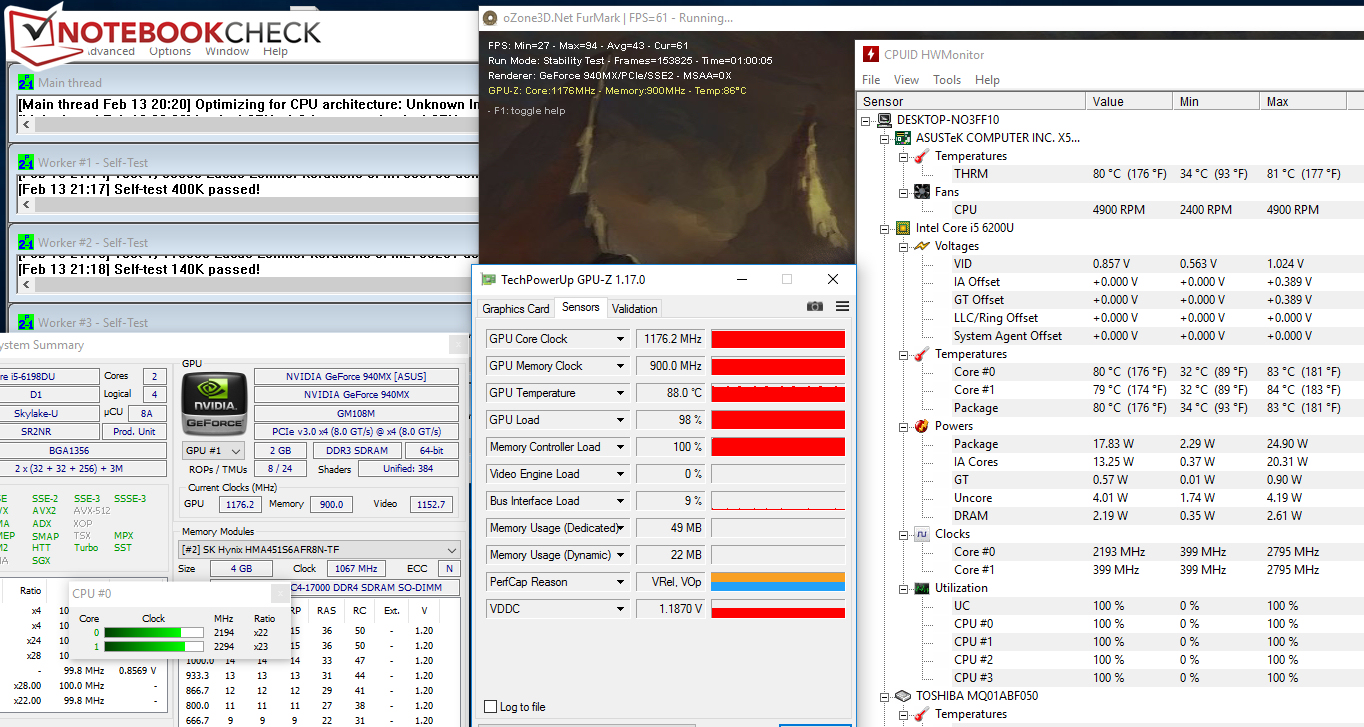Open the Tools menu in HWMonitor
The height and width of the screenshot is (727, 1364).
947,80
